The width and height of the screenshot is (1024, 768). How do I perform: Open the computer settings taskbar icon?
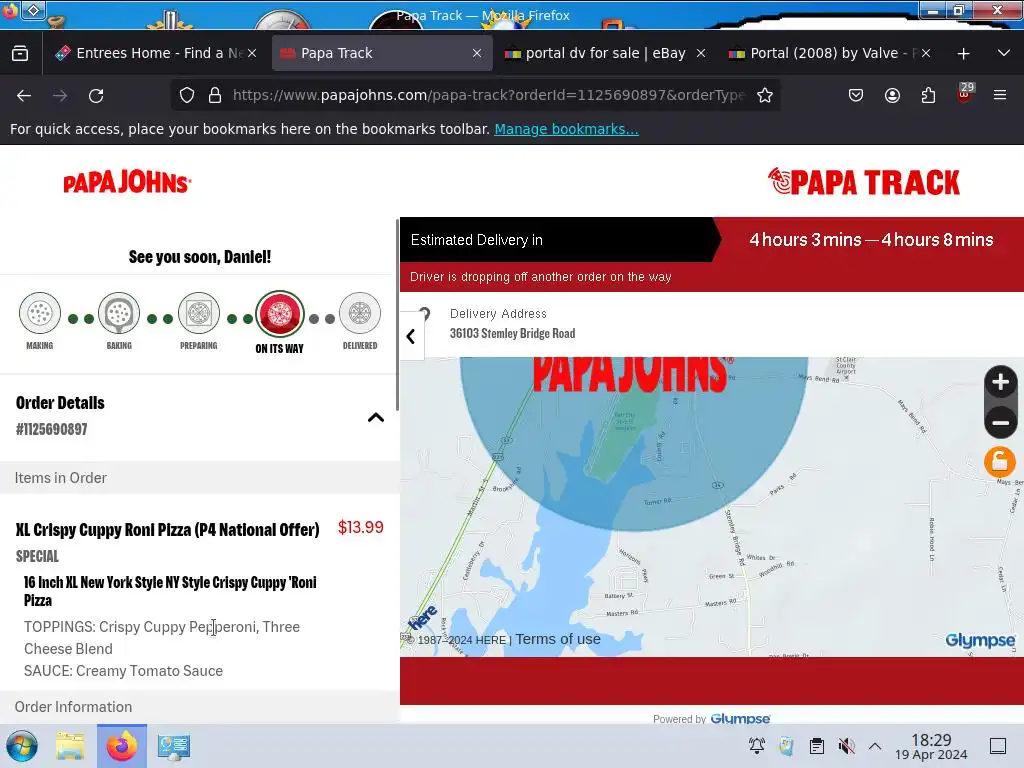pos(173,746)
